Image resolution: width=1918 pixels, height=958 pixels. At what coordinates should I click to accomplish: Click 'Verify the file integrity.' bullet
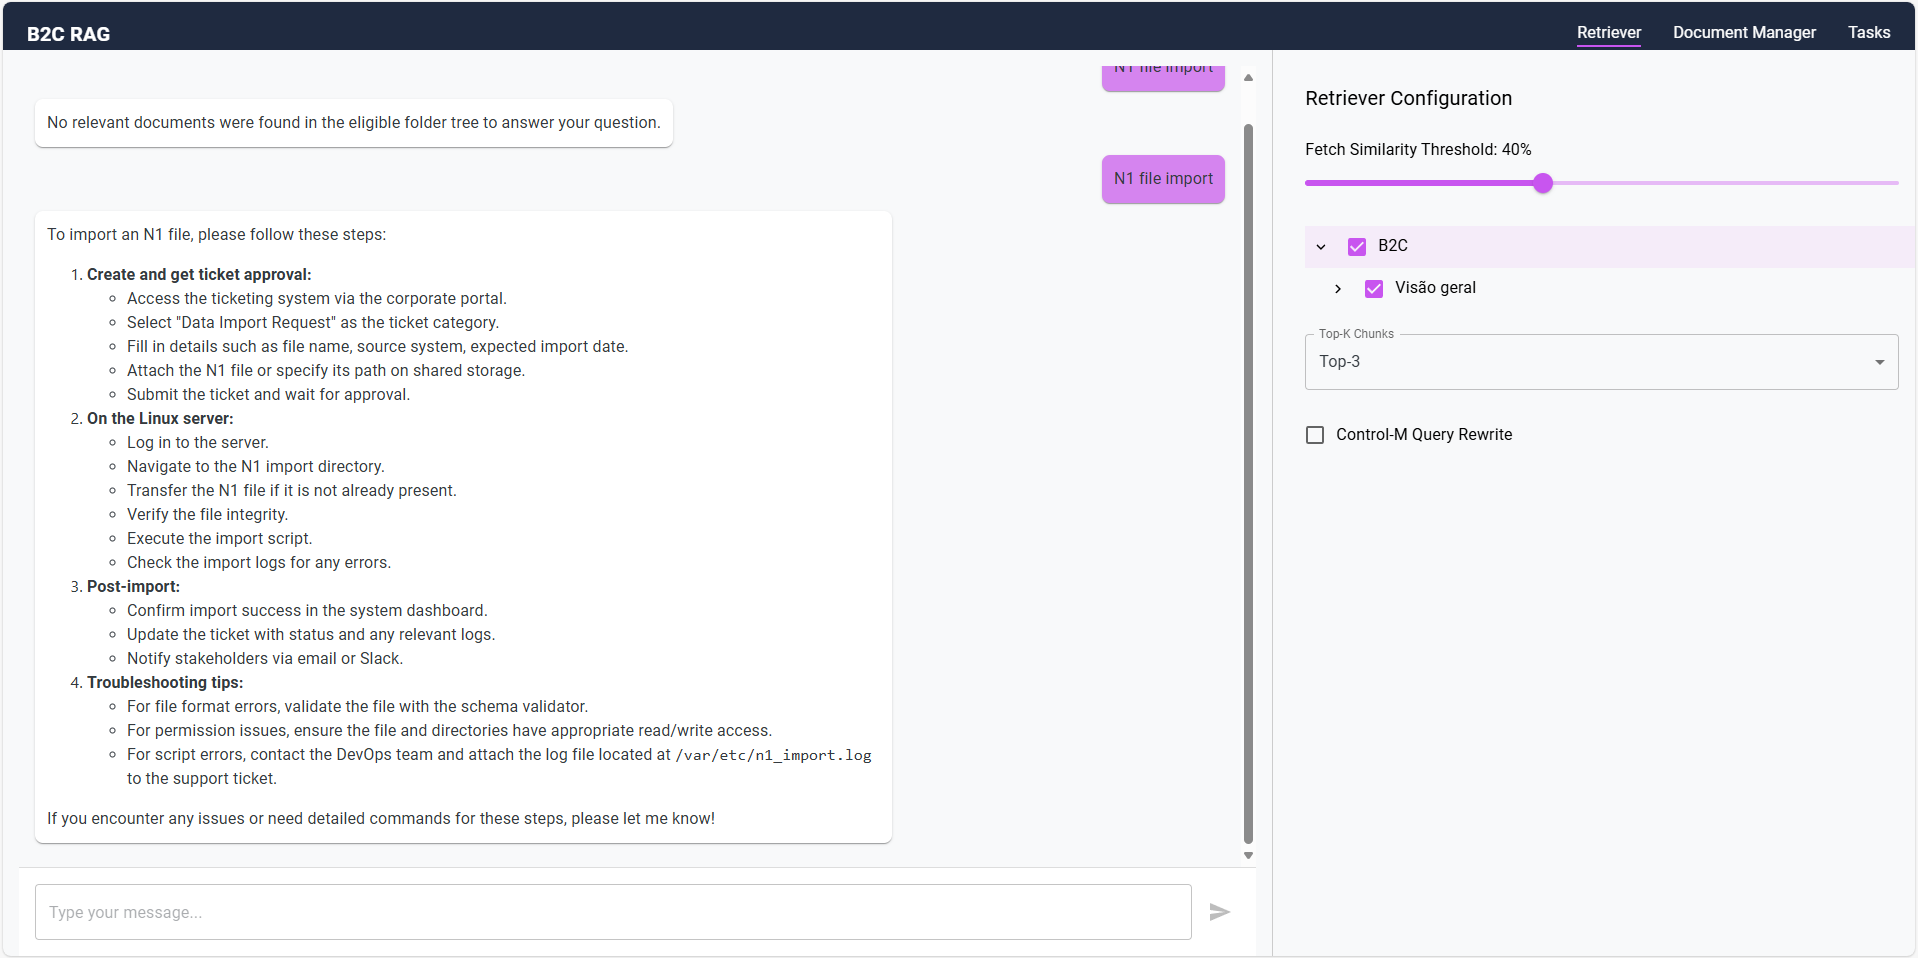[x=207, y=515]
